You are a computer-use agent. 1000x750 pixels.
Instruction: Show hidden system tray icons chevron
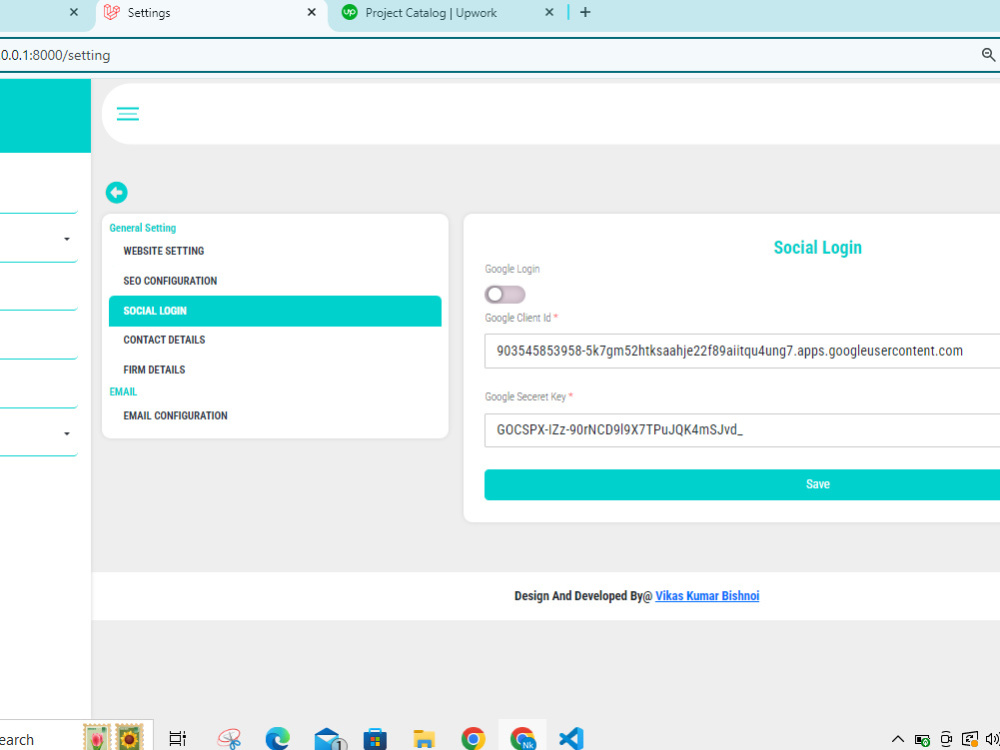point(897,740)
